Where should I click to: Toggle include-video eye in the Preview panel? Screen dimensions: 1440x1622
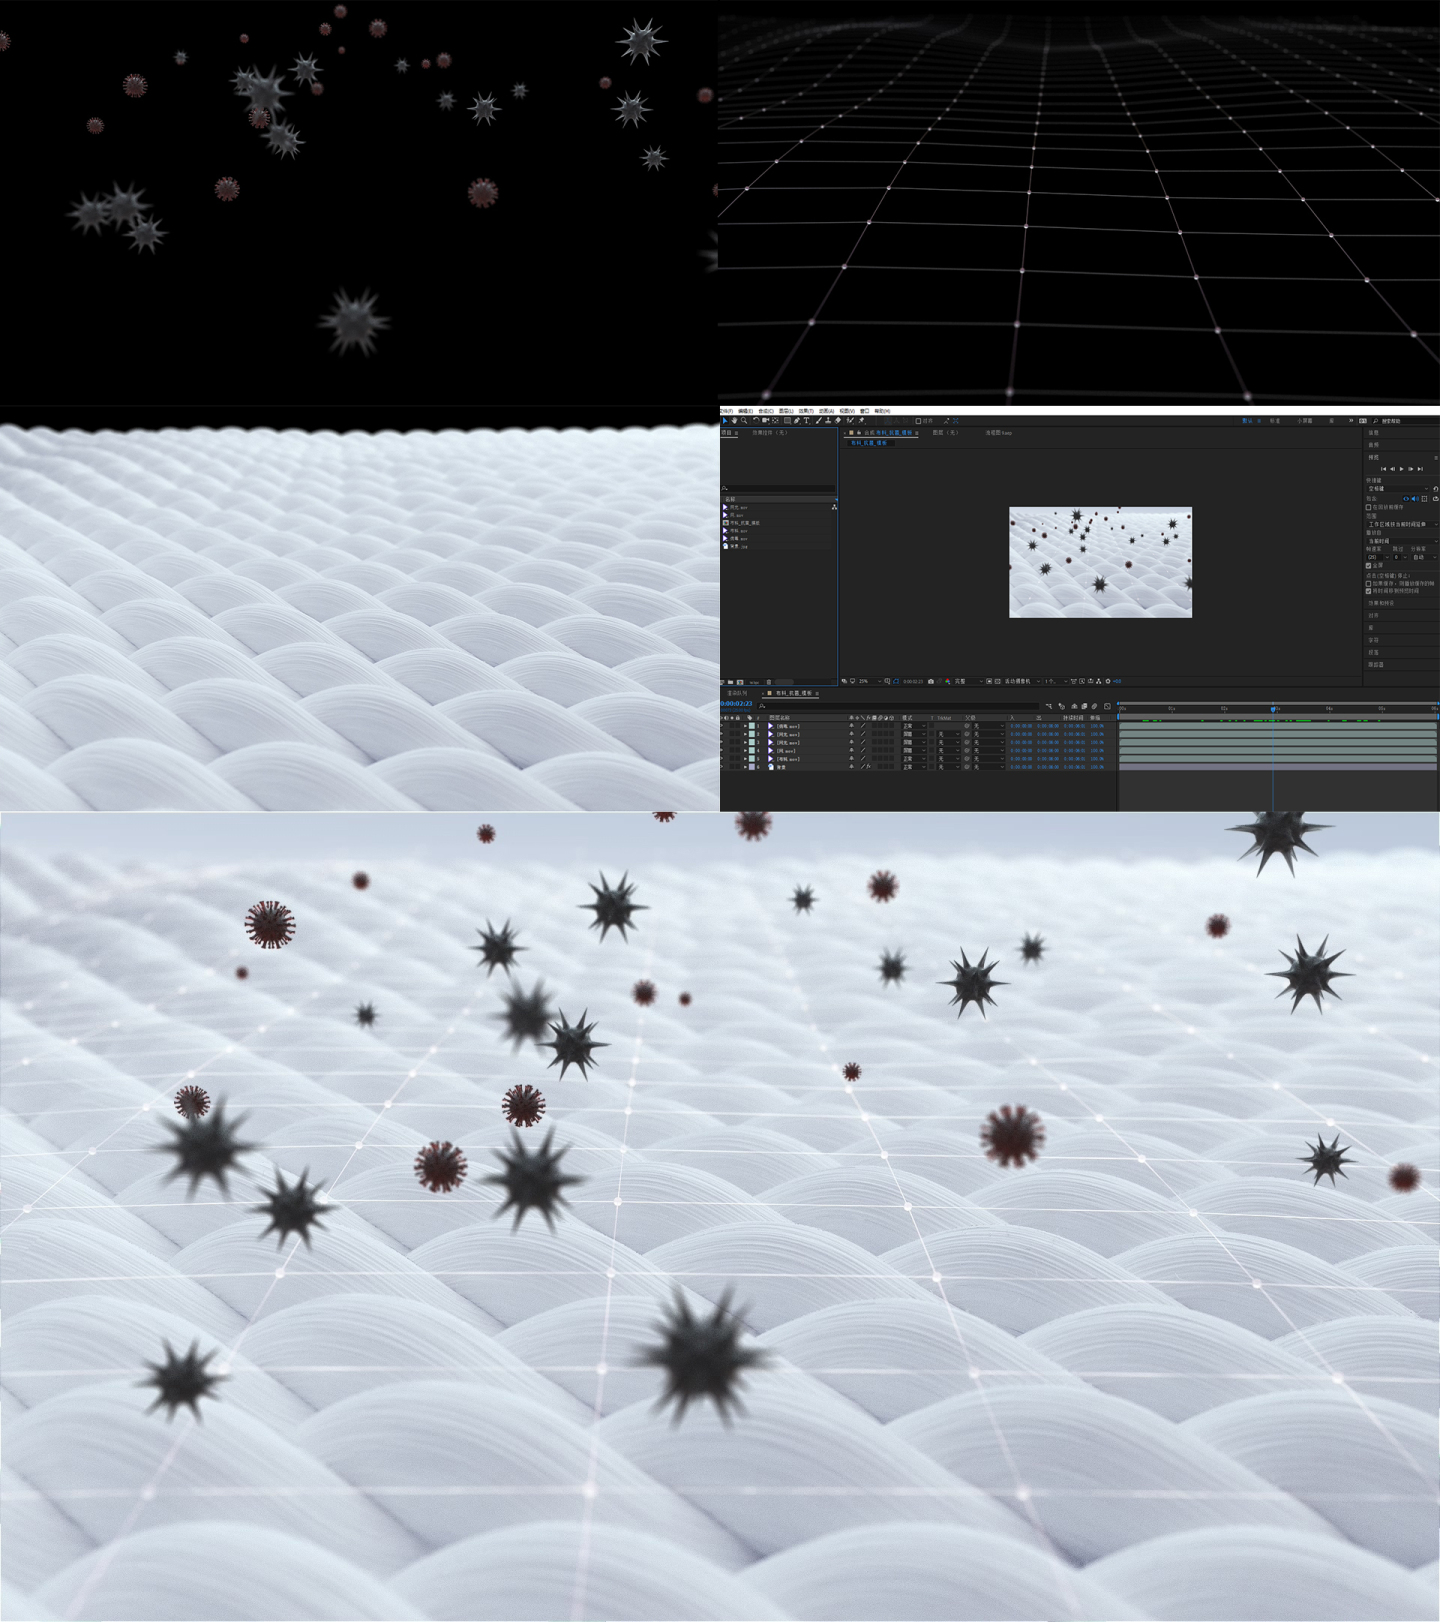pyautogui.click(x=1406, y=499)
